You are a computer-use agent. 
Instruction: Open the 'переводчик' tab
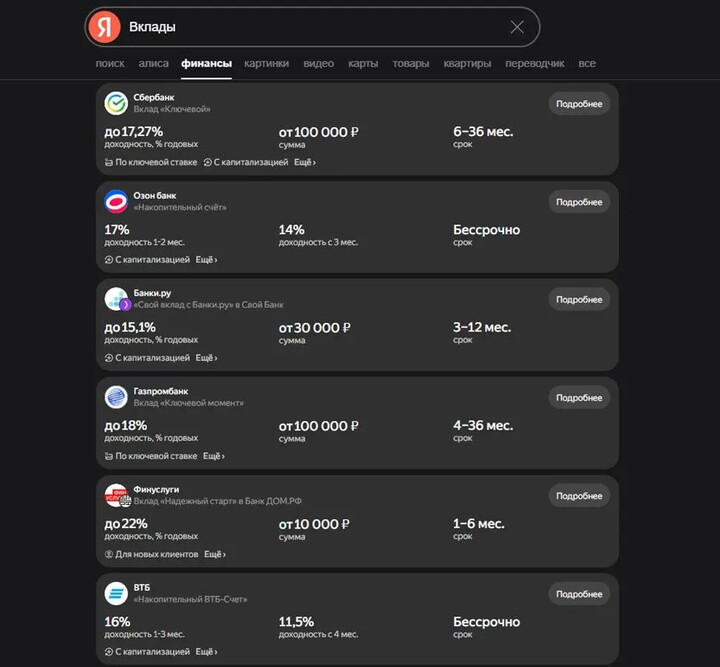coord(536,64)
